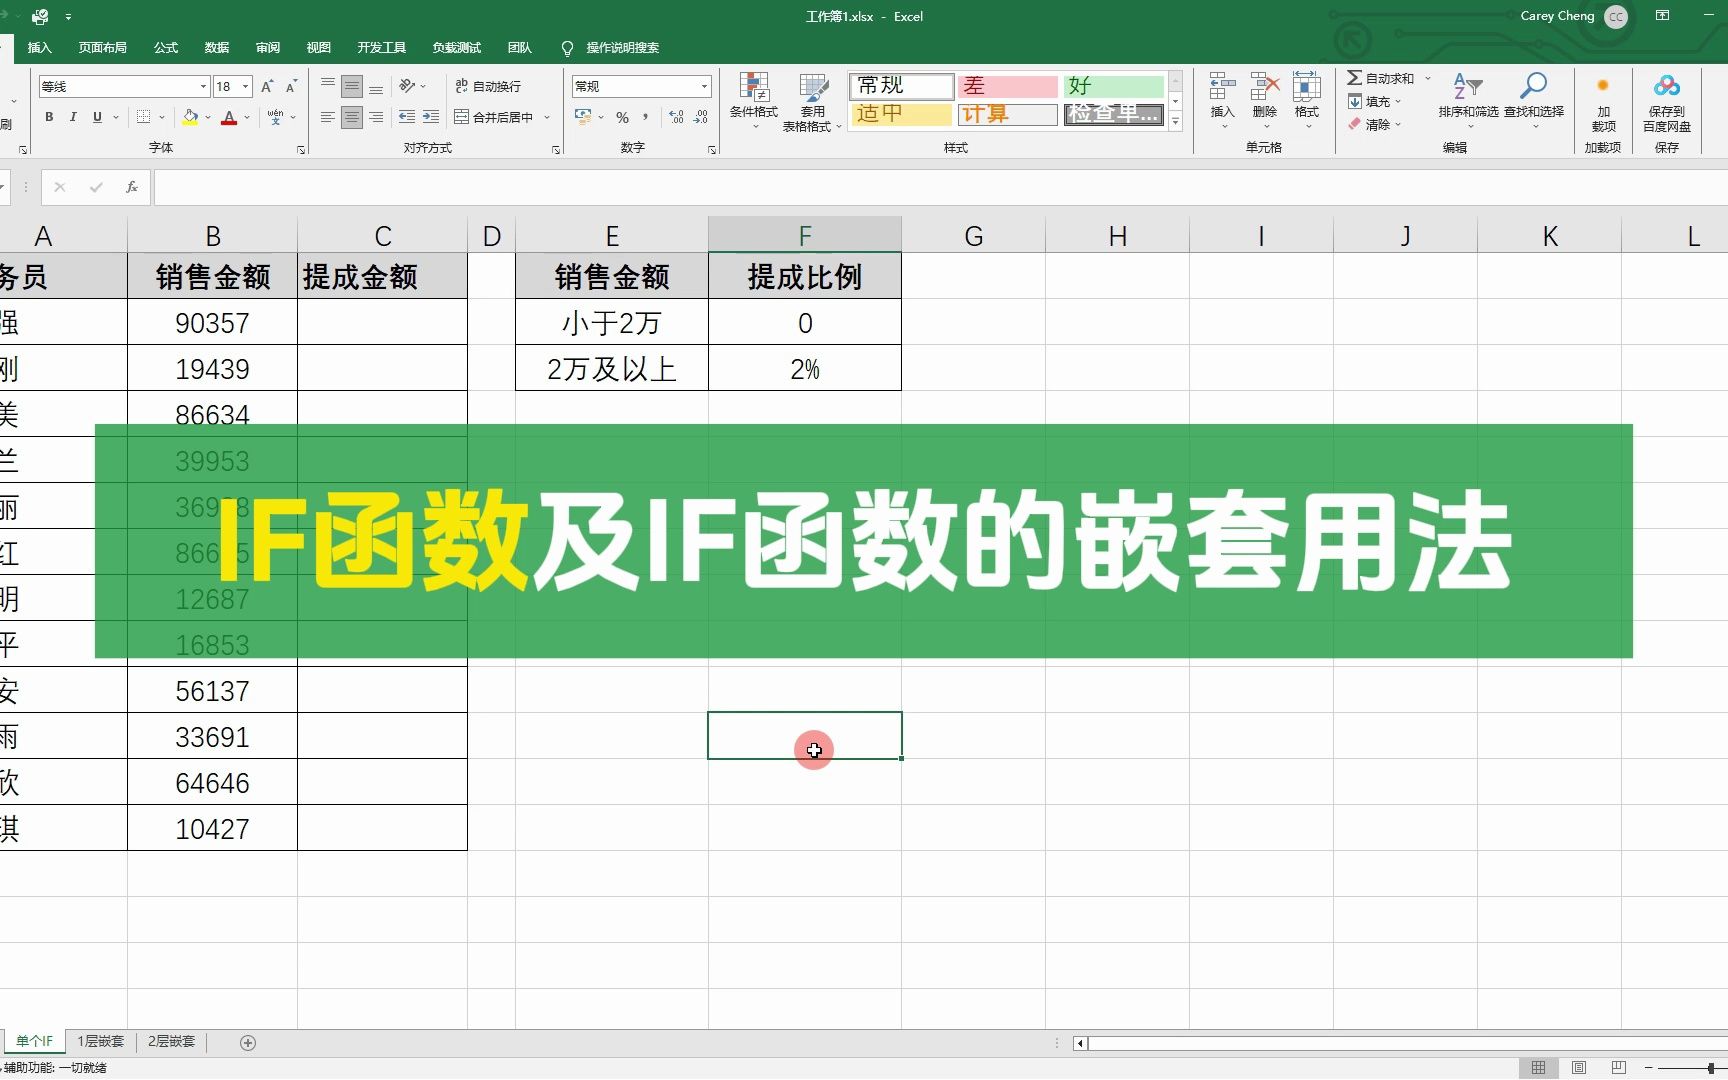Open the 审阅 ribbon tab
The image size is (1728, 1080).
click(x=268, y=48)
